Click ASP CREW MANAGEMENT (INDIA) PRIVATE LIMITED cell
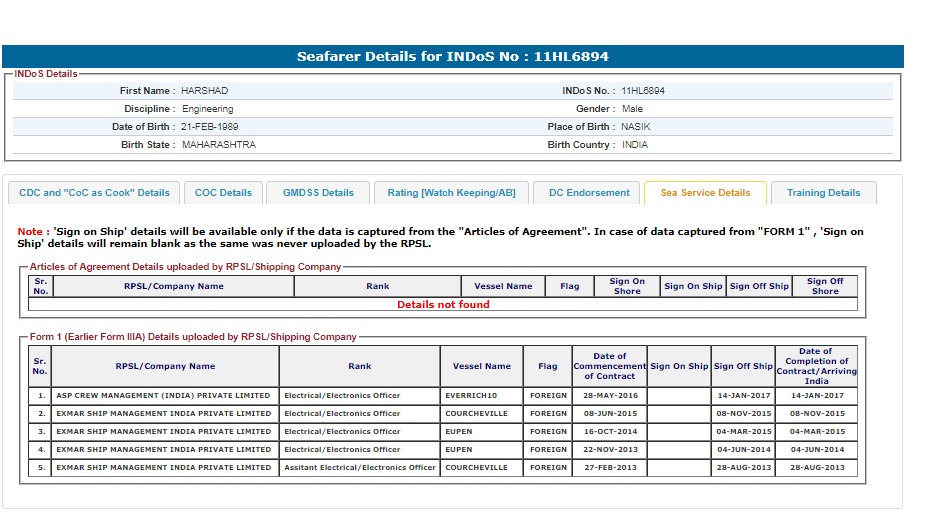928x527 pixels. tap(164, 396)
